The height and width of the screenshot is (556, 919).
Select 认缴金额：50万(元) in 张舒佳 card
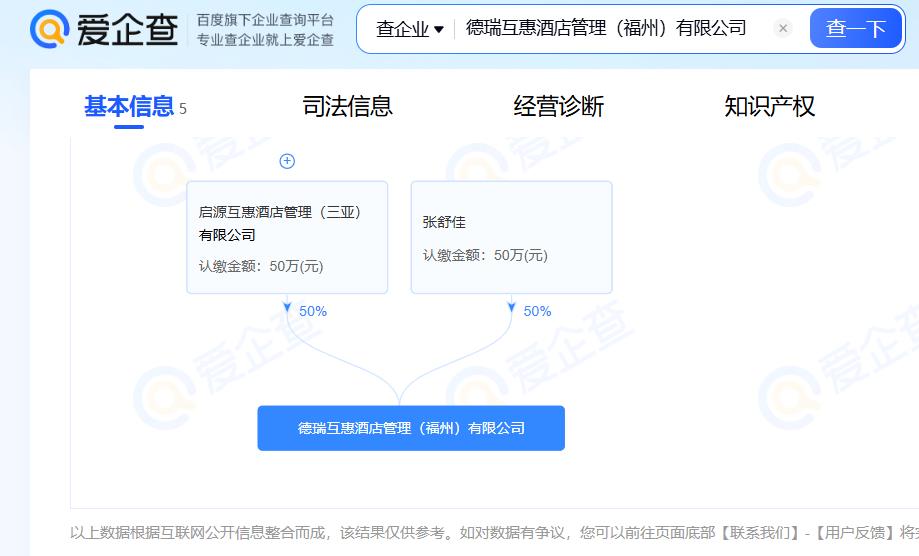pyautogui.click(x=485, y=255)
